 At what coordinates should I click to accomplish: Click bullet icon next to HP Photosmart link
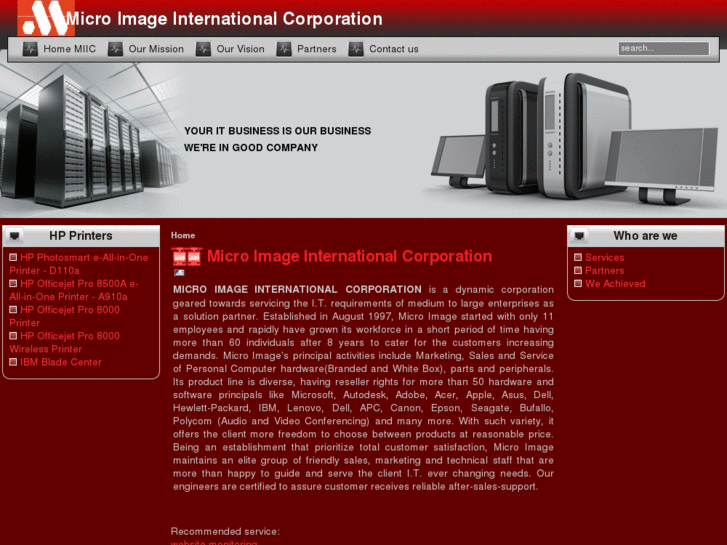click(13, 257)
